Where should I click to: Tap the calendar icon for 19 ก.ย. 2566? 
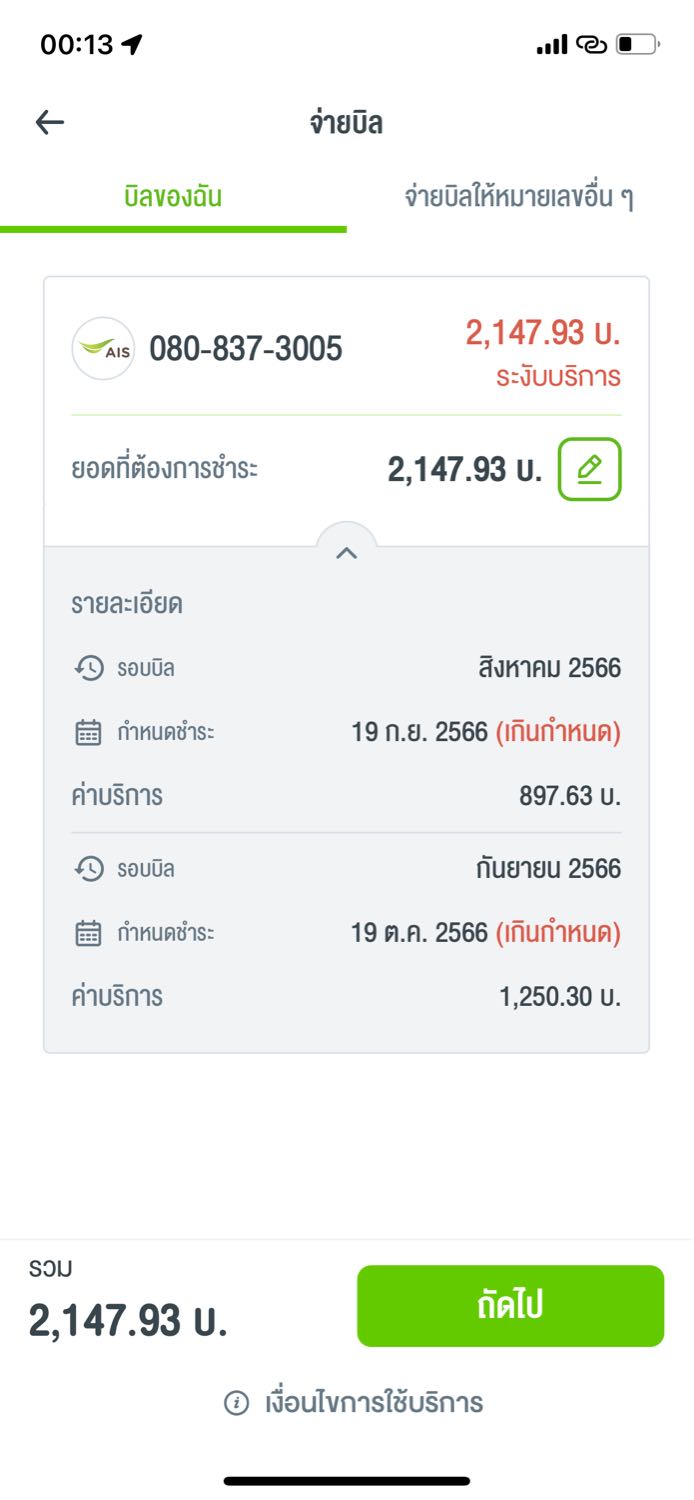pos(89,733)
